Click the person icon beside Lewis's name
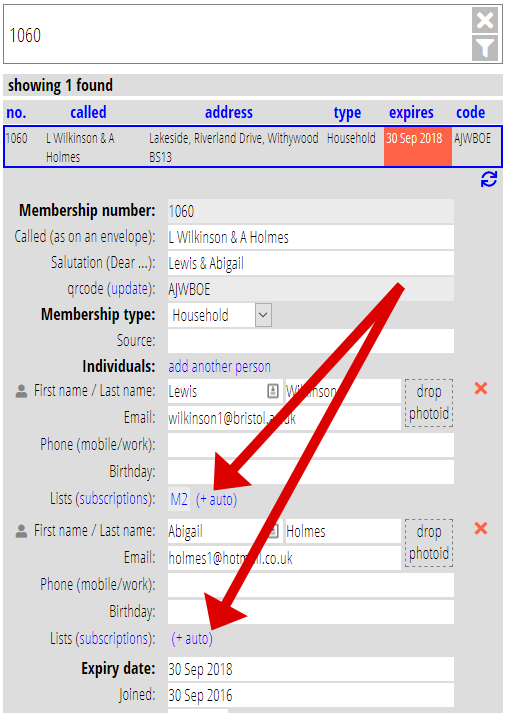Screen dimensions: 508x713 tap(21, 391)
